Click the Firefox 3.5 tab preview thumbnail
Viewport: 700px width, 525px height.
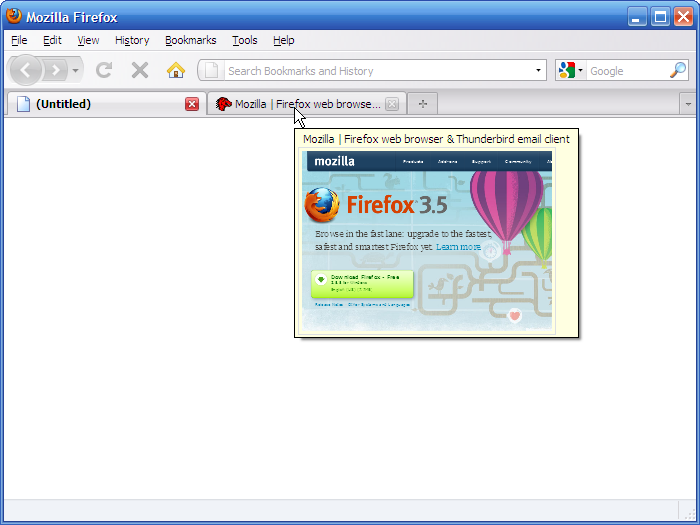point(427,241)
